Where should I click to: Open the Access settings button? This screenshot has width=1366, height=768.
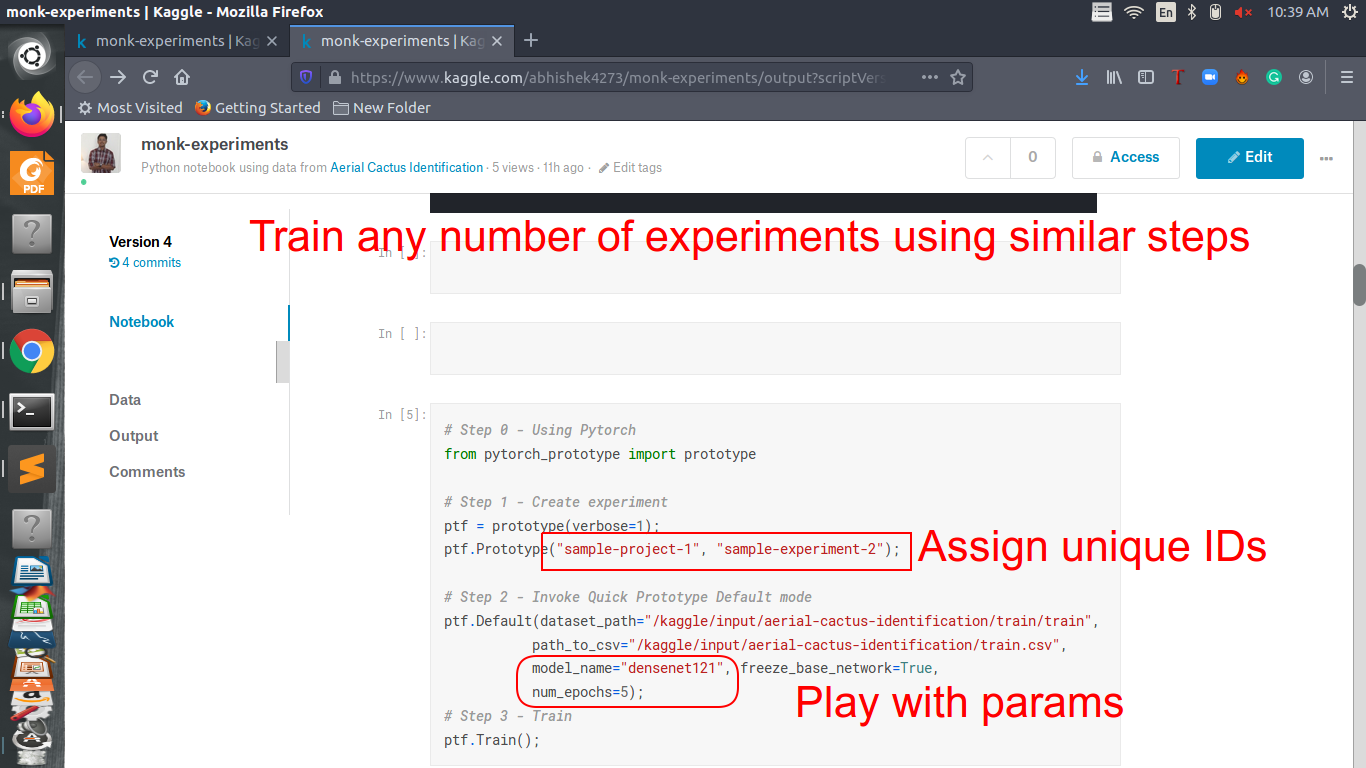pyautogui.click(x=1126, y=158)
